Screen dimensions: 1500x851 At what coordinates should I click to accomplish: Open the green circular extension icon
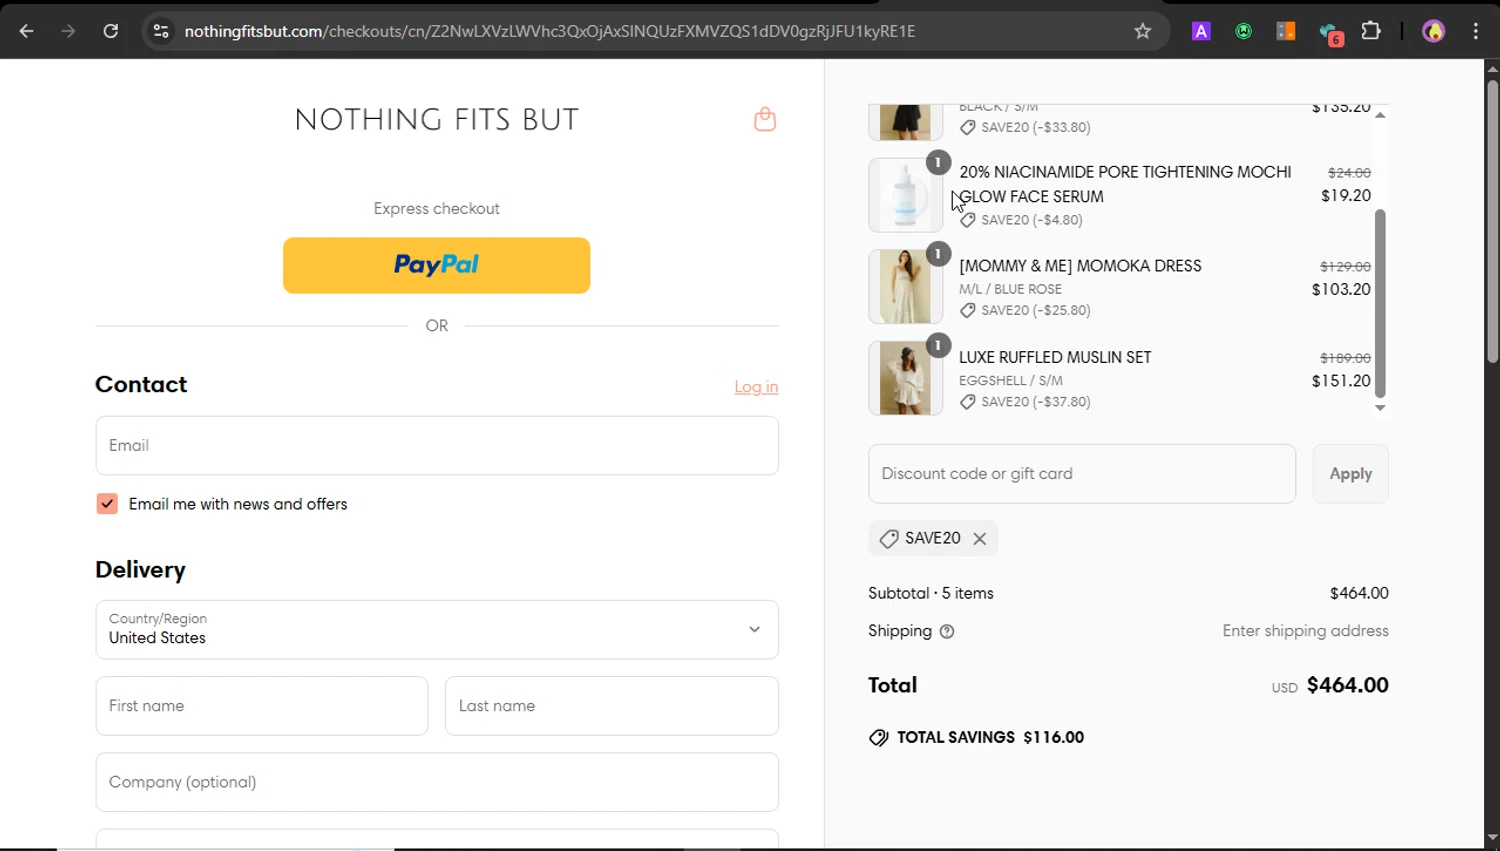coord(1243,31)
